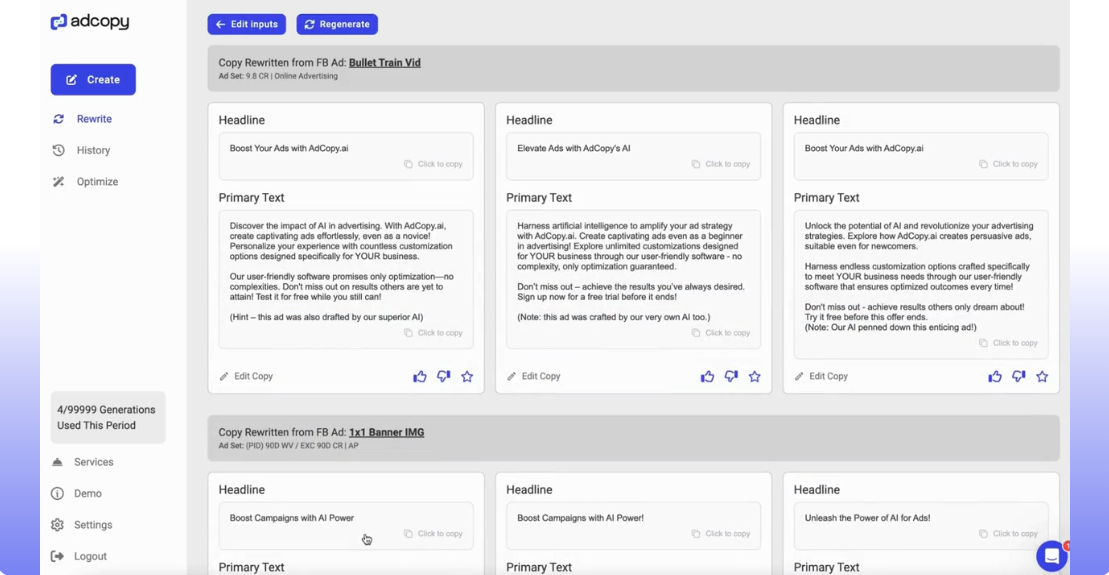1109x575 pixels.
Task: Copy the 'Boost Campaigns with AI Power' headline without exclamation
Action: (434, 534)
